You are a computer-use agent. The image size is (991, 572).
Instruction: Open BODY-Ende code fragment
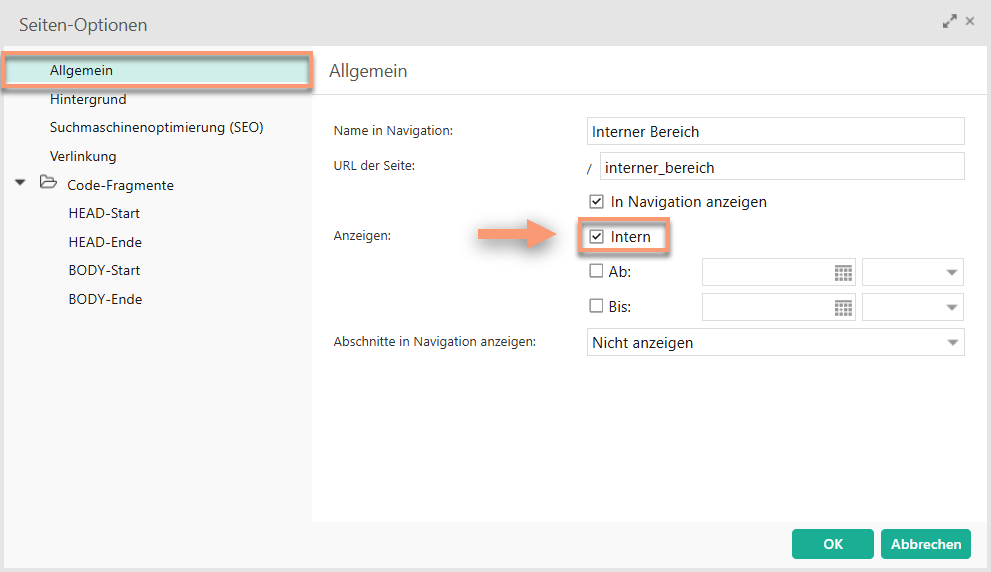pos(105,299)
